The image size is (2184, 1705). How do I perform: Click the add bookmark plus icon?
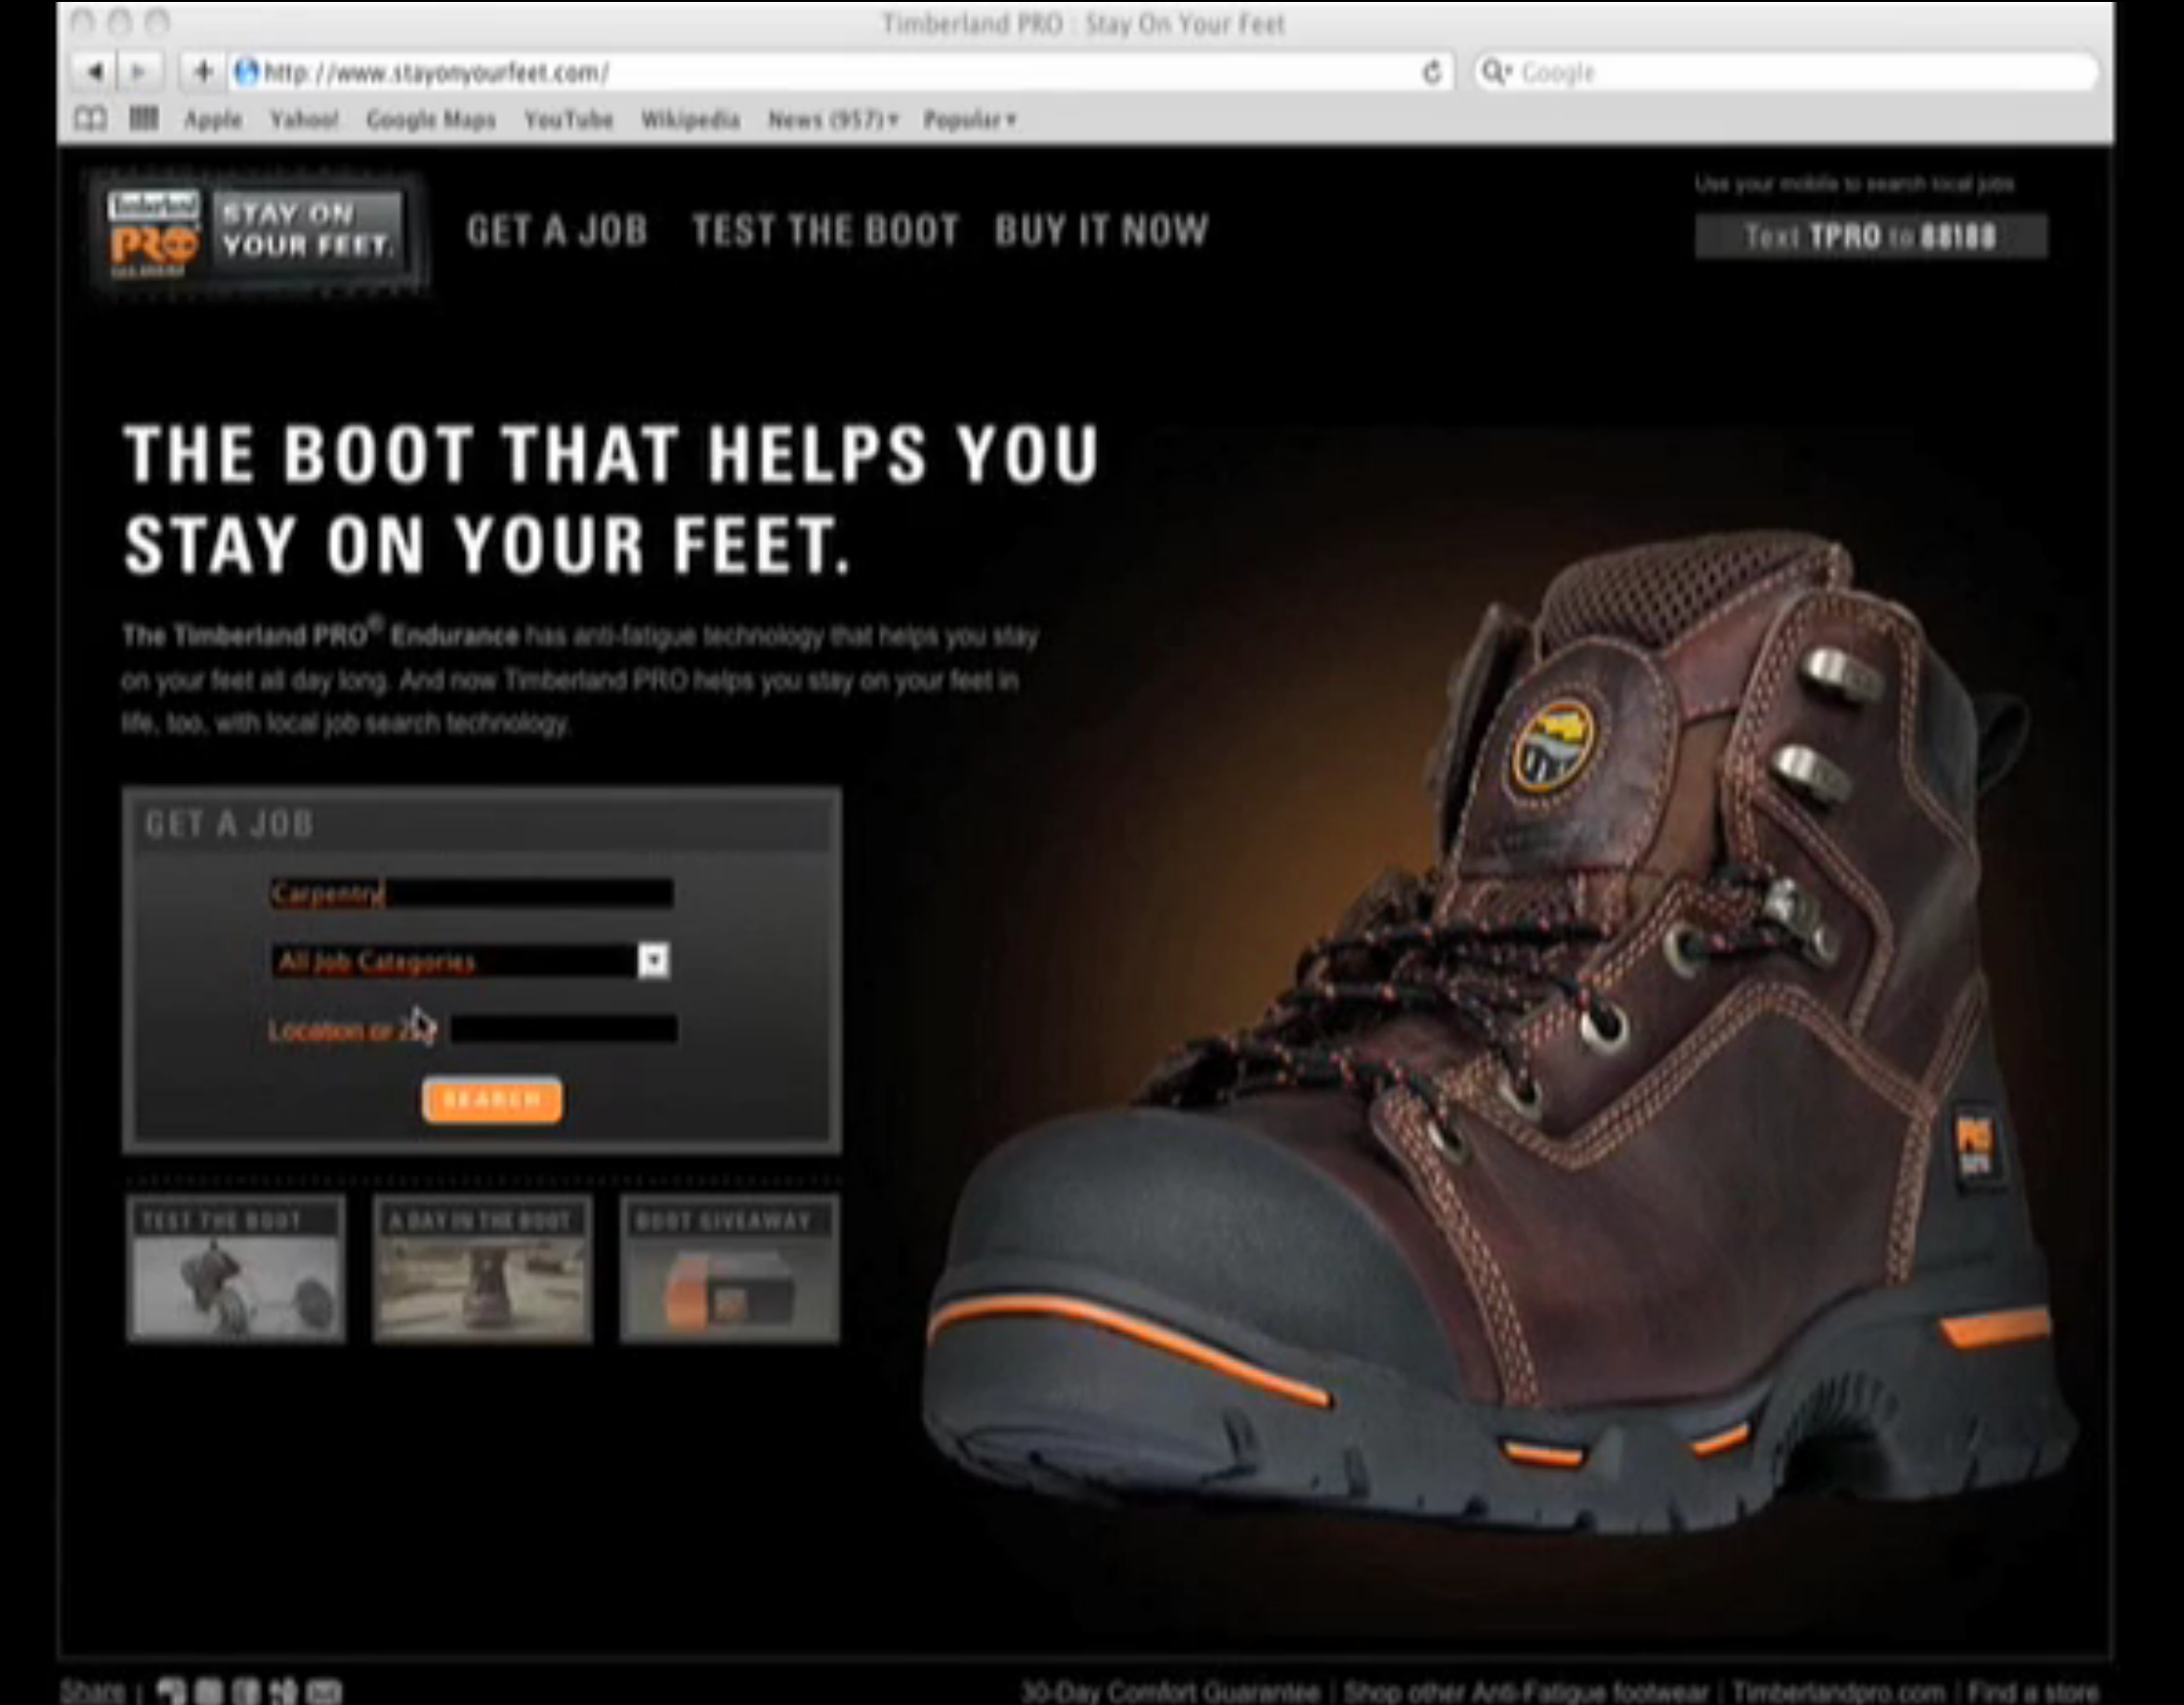tap(203, 71)
